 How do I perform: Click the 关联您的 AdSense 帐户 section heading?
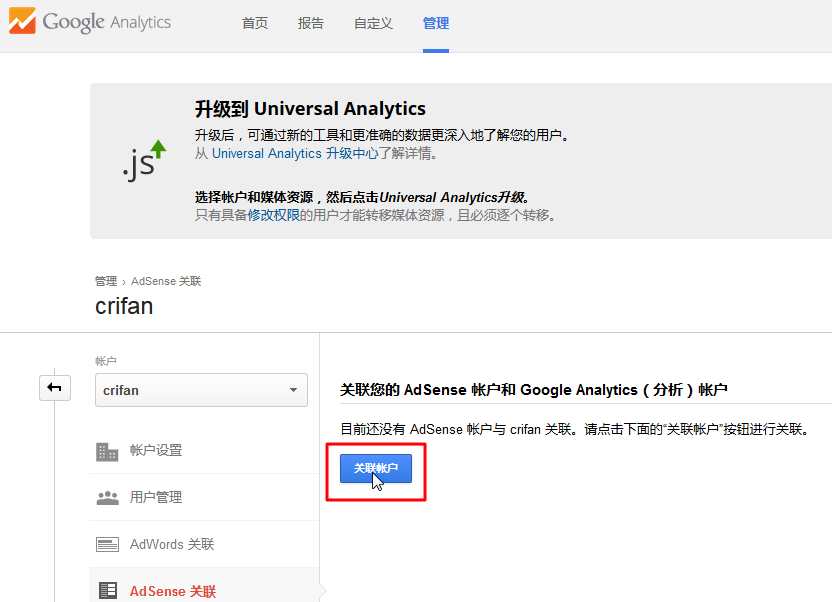tap(533, 390)
